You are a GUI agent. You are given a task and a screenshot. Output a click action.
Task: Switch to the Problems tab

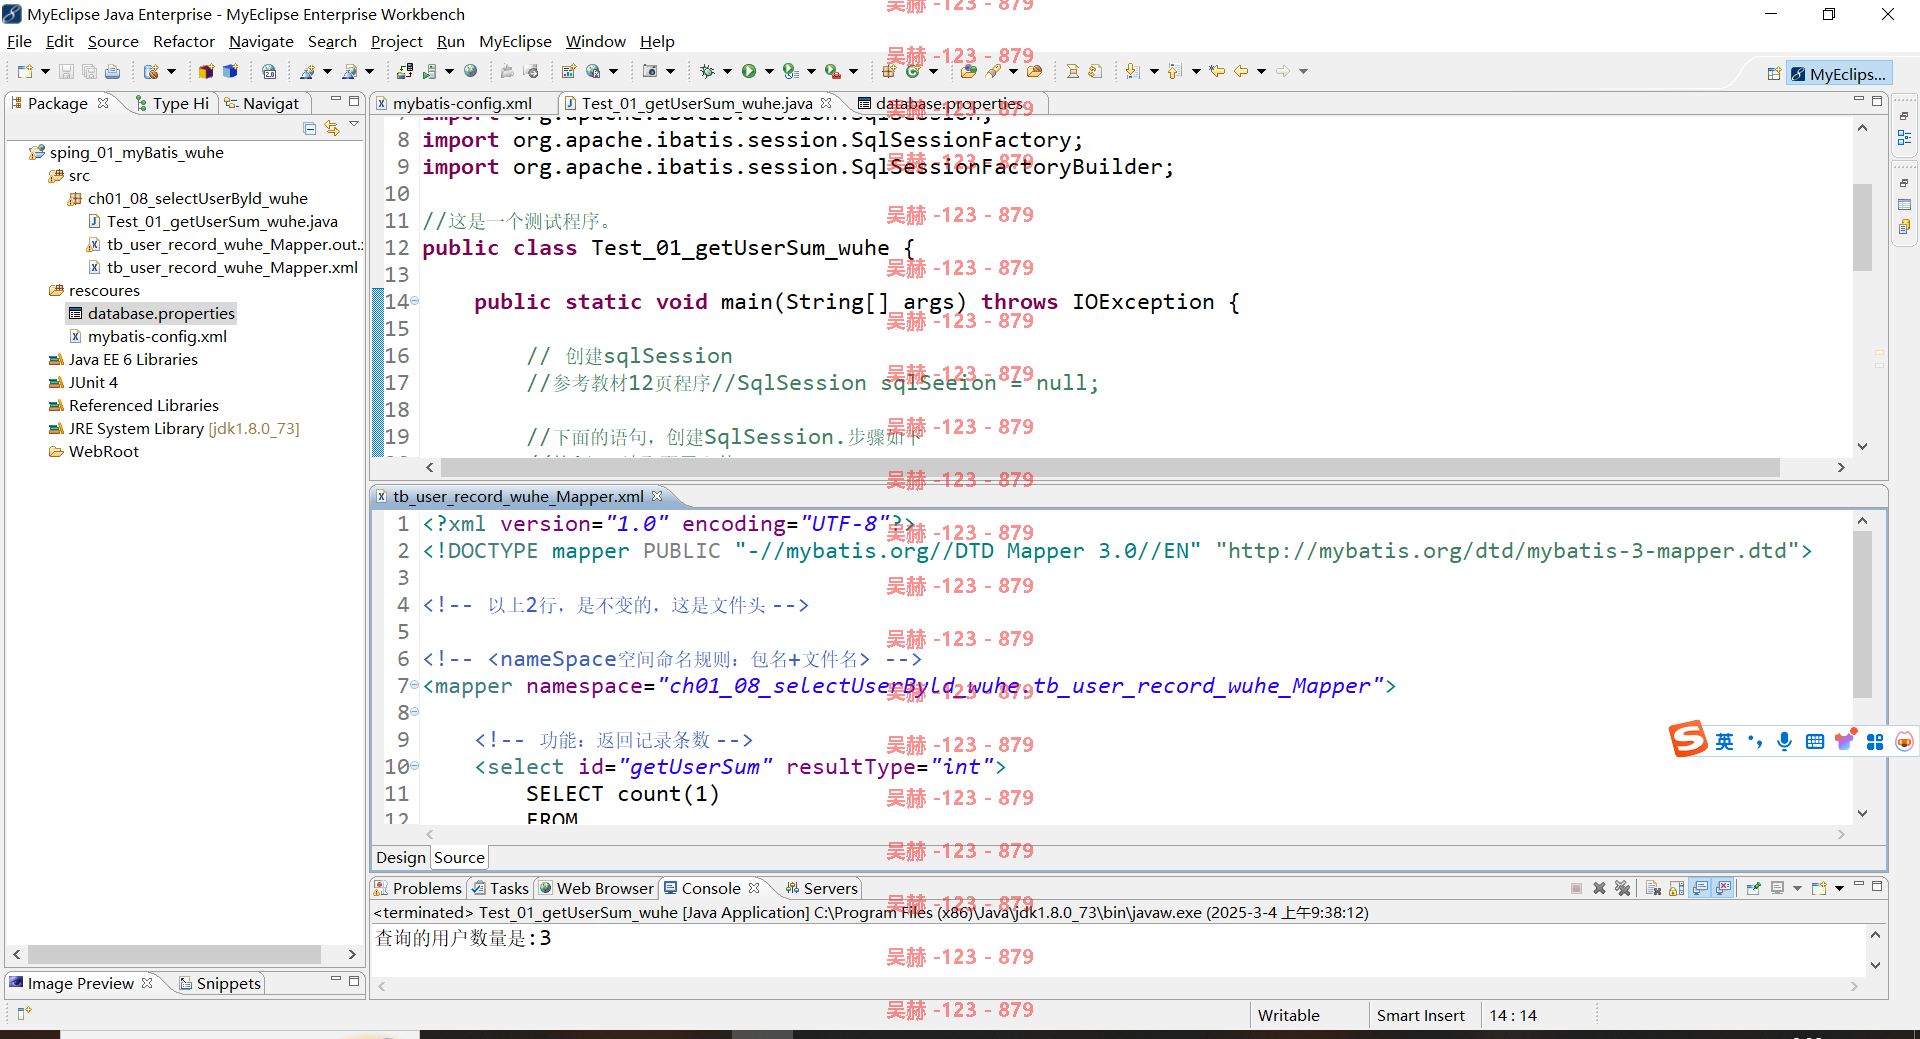pos(417,888)
